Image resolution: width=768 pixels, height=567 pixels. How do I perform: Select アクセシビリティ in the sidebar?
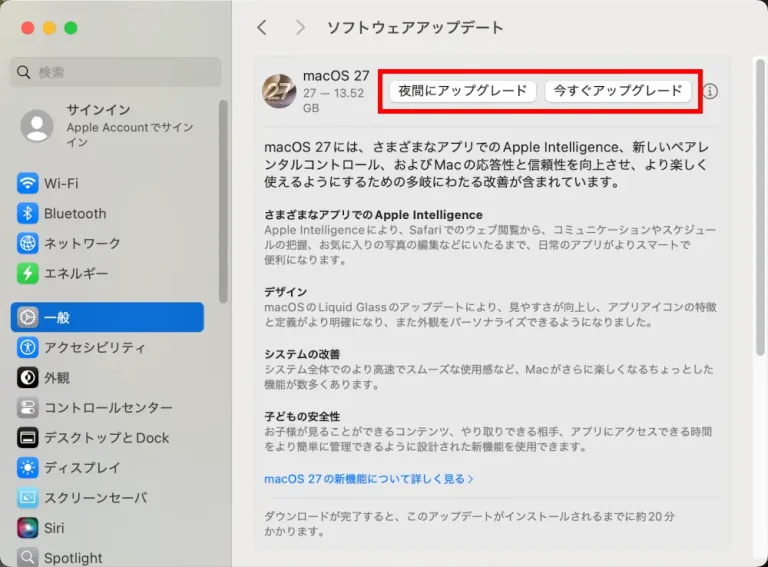[x=107, y=348]
